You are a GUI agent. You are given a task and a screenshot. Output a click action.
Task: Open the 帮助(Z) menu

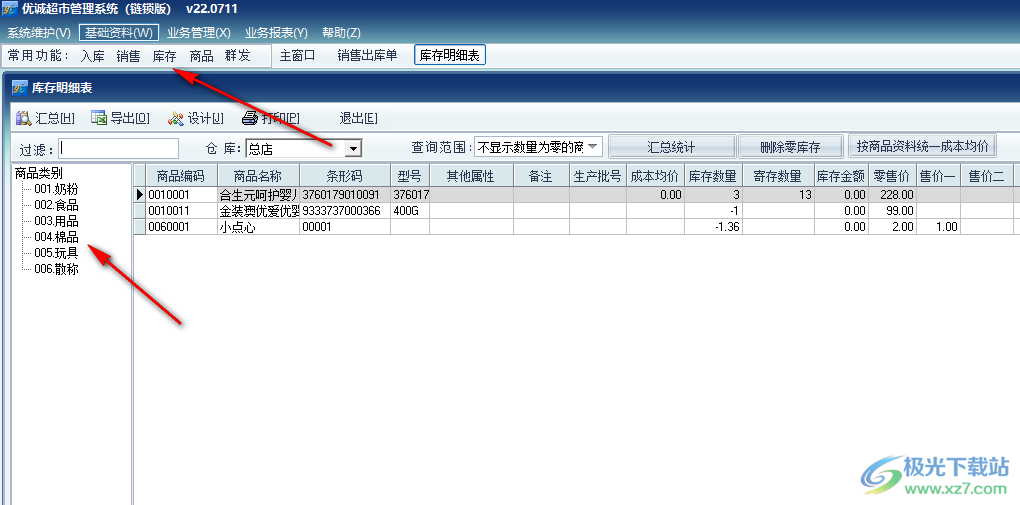341,33
